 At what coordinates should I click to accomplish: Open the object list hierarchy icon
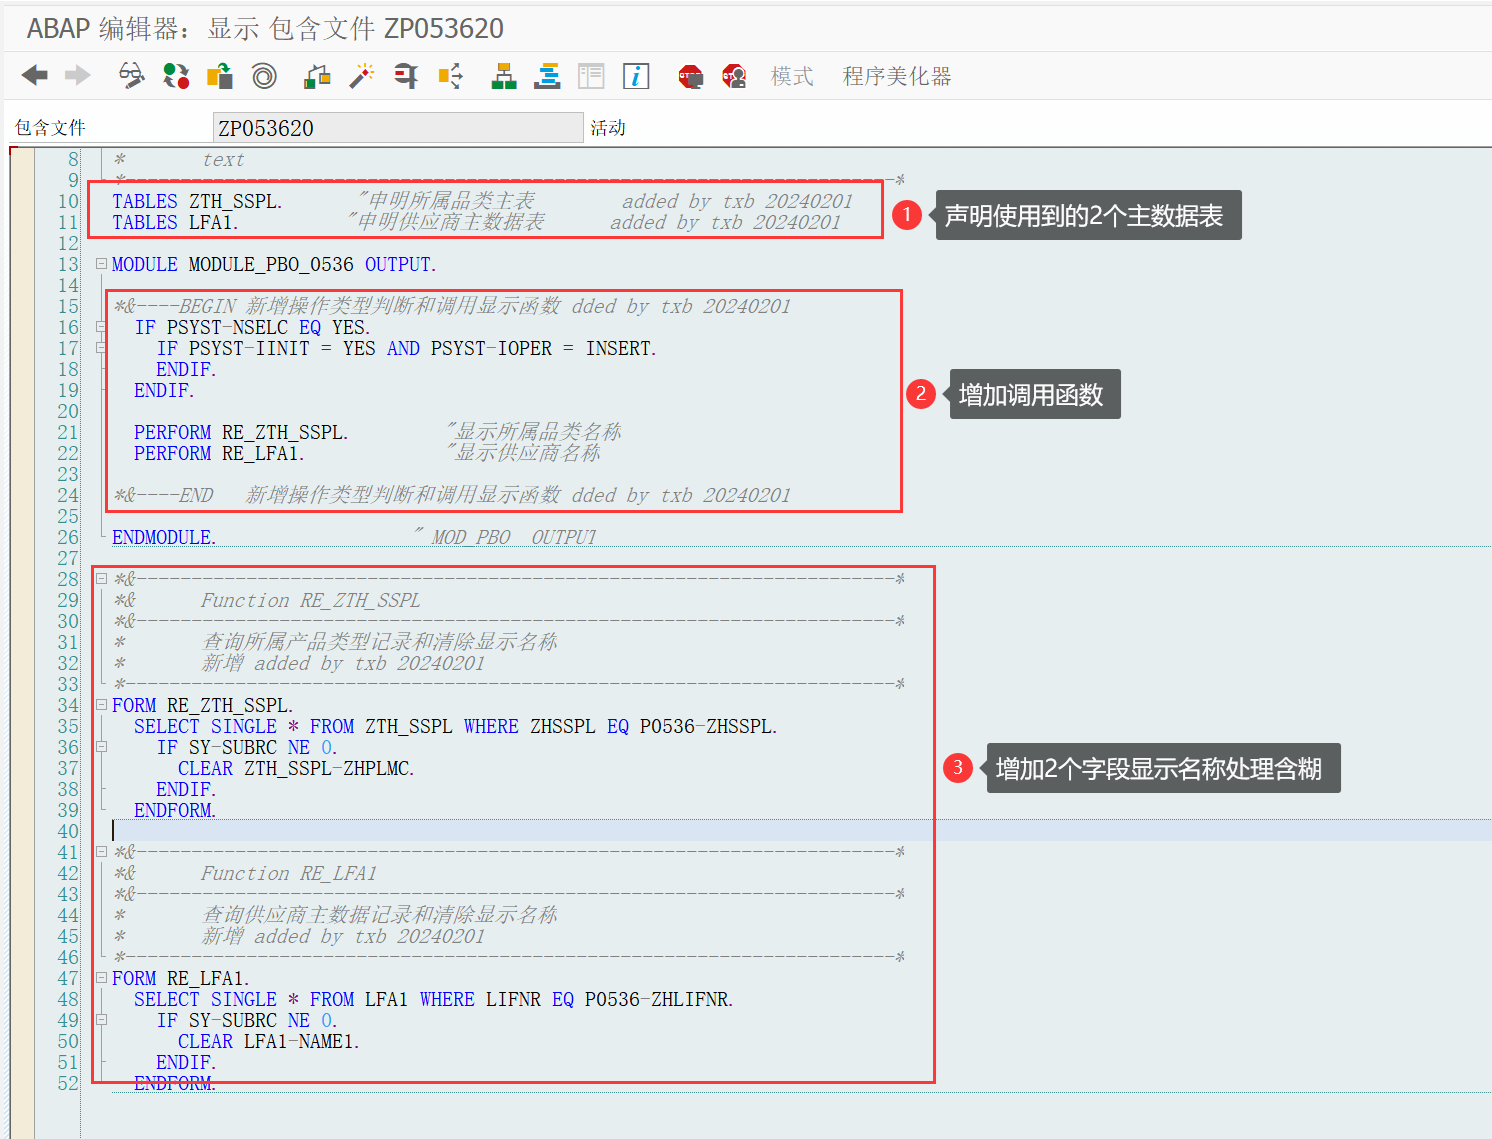[503, 75]
